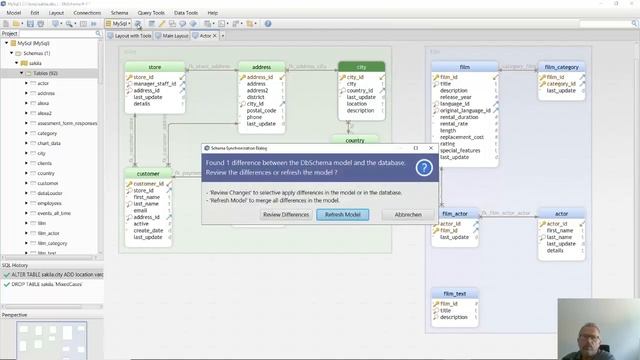640x360 pixels.
Task: Open the Layout menu
Action: click(56, 13)
